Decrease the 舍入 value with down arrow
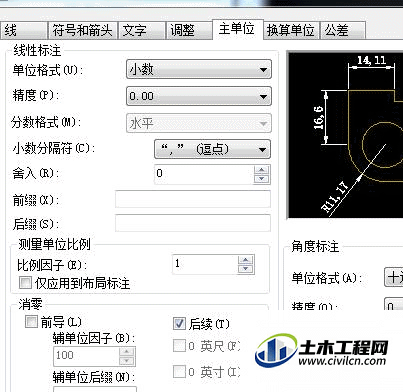Screen dimensions: 403x392 coord(262,179)
